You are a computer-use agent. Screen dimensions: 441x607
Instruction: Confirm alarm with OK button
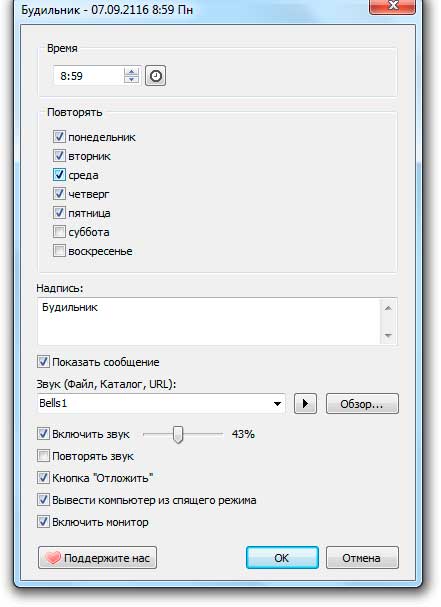(282, 557)
